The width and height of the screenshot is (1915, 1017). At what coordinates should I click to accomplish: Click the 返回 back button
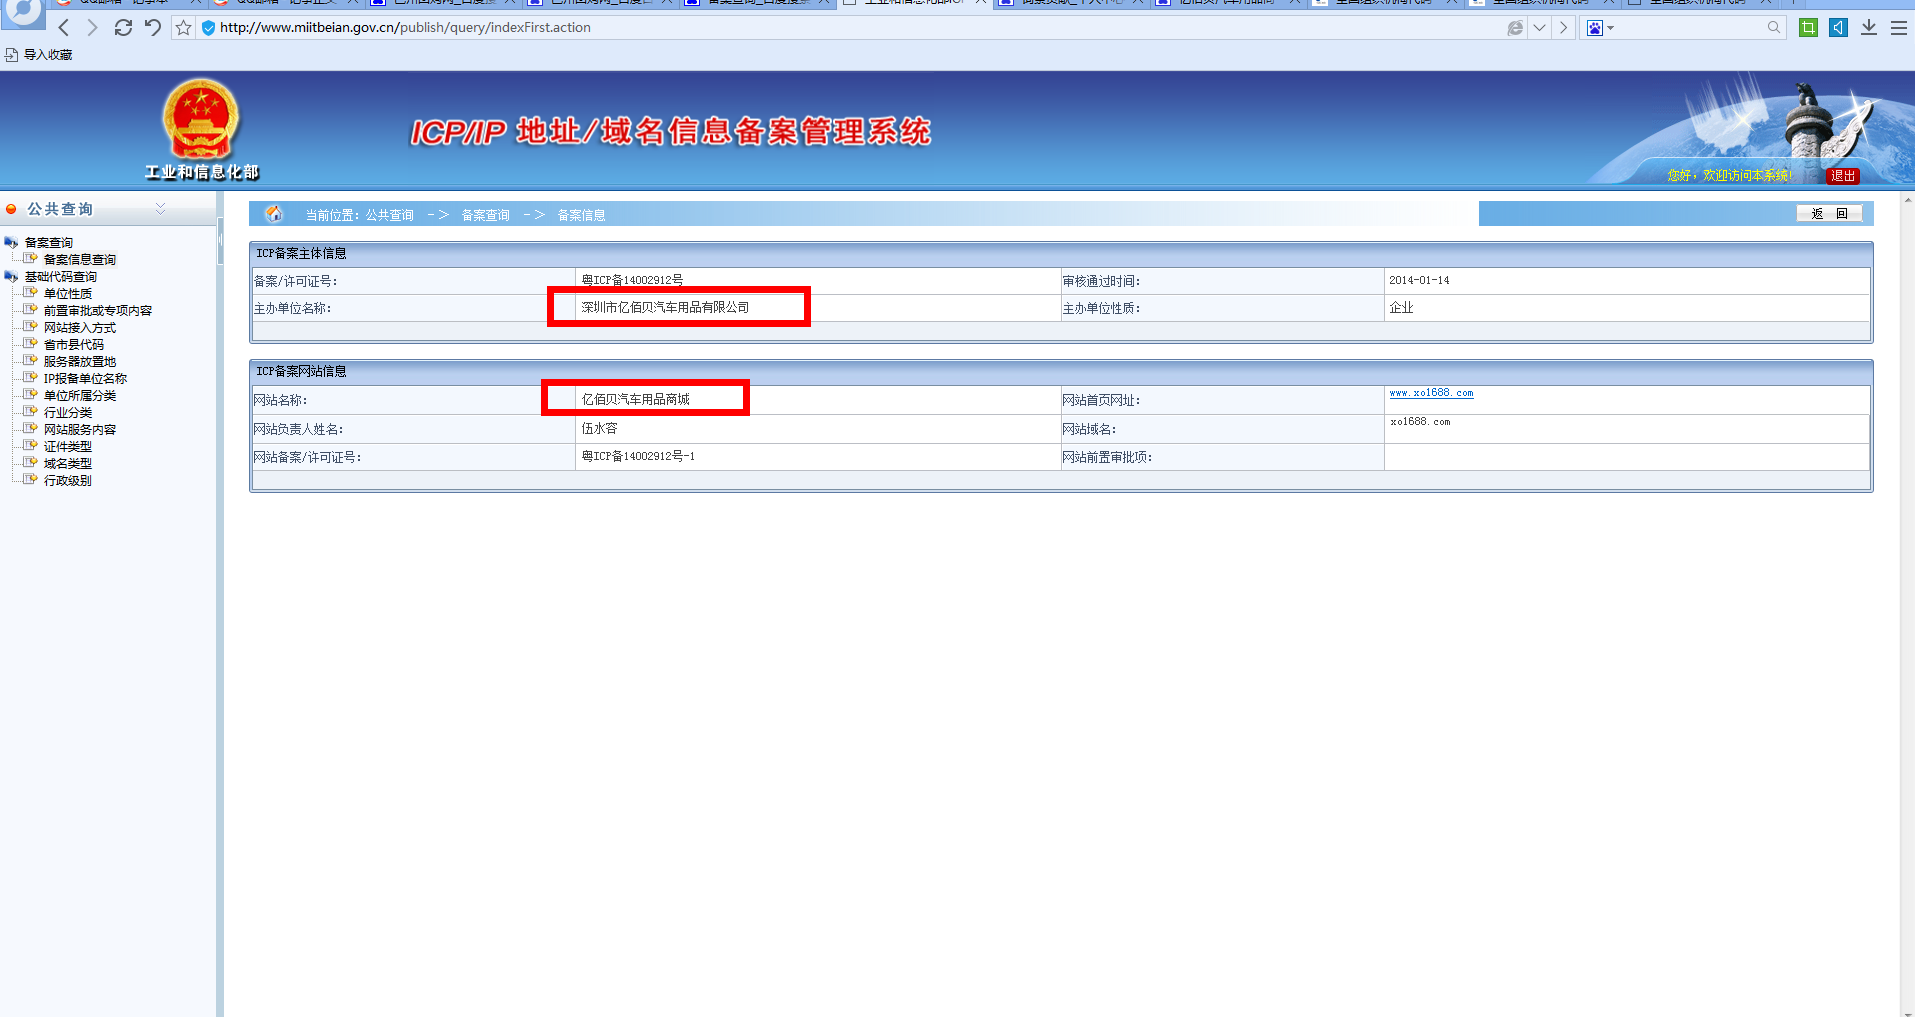[x=1829, y=214]
